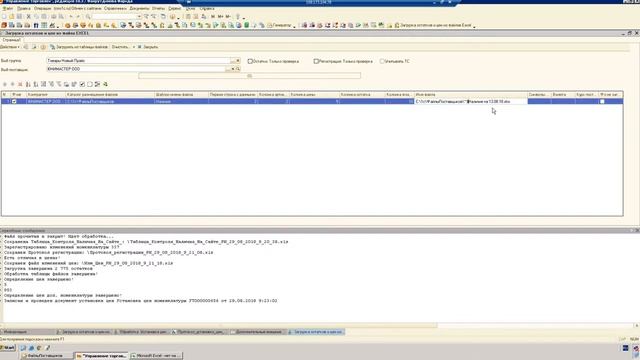Viewport: 640px width, 360px height.
Task: Open the Справка menu
Action: click(x=207, y=8)
